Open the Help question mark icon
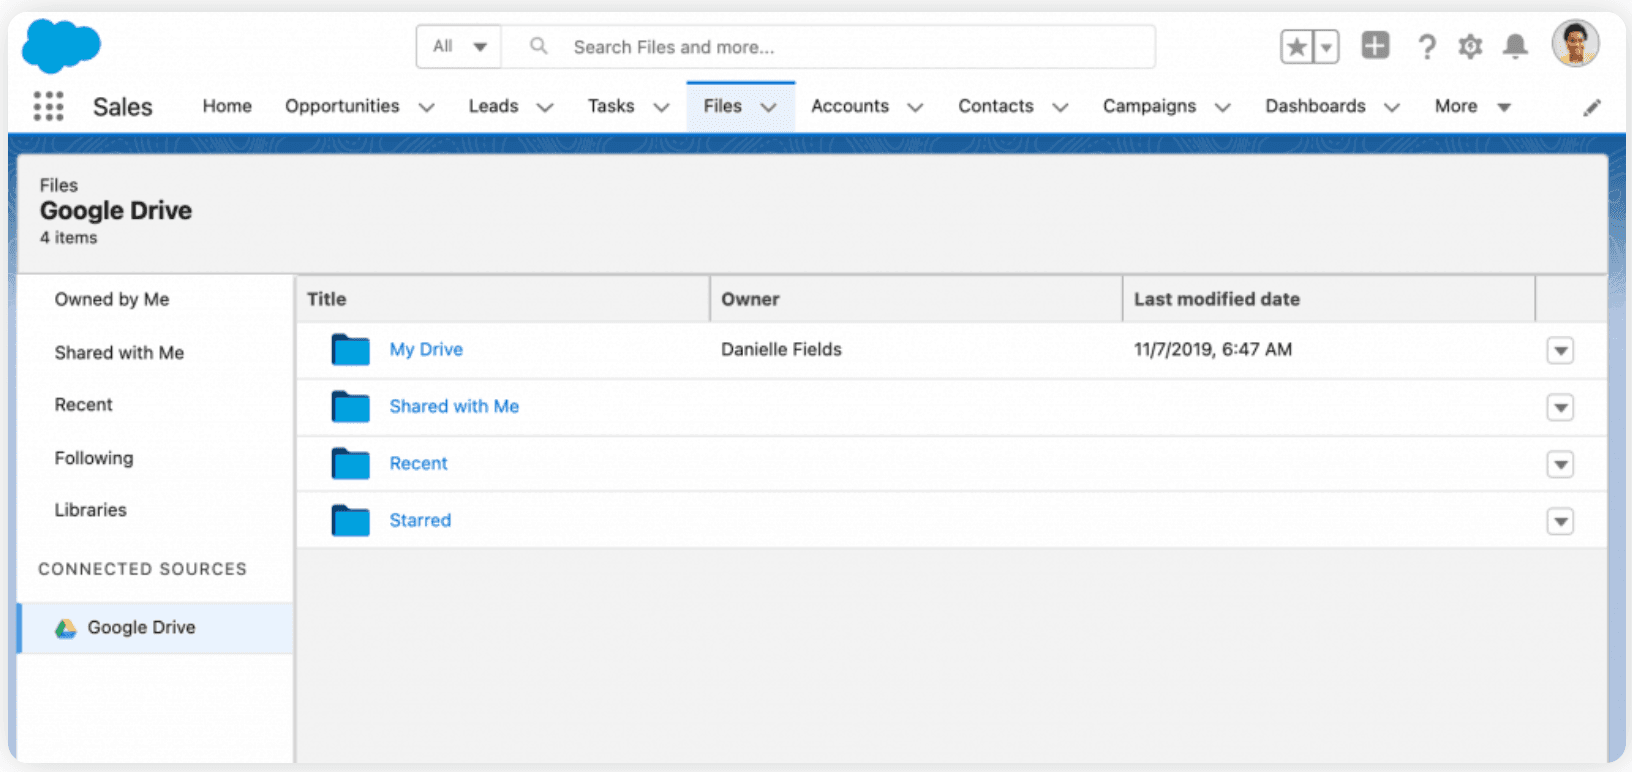 1427,47
